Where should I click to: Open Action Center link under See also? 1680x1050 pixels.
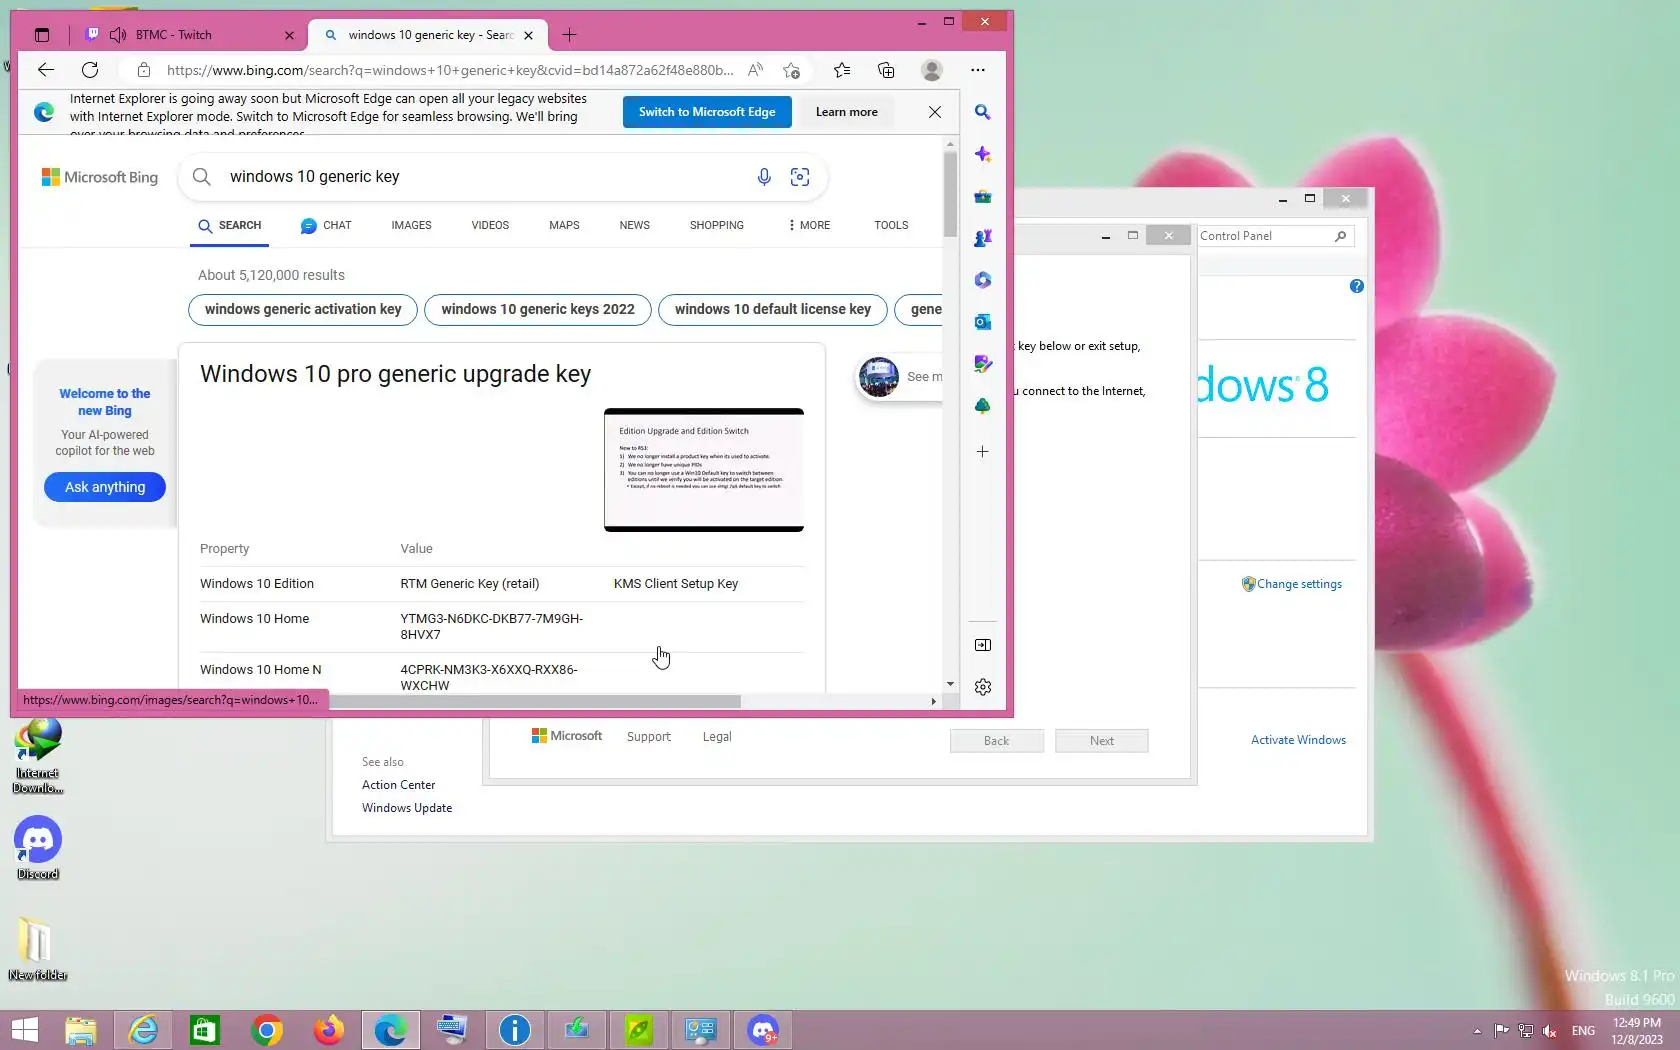point(398,785)
